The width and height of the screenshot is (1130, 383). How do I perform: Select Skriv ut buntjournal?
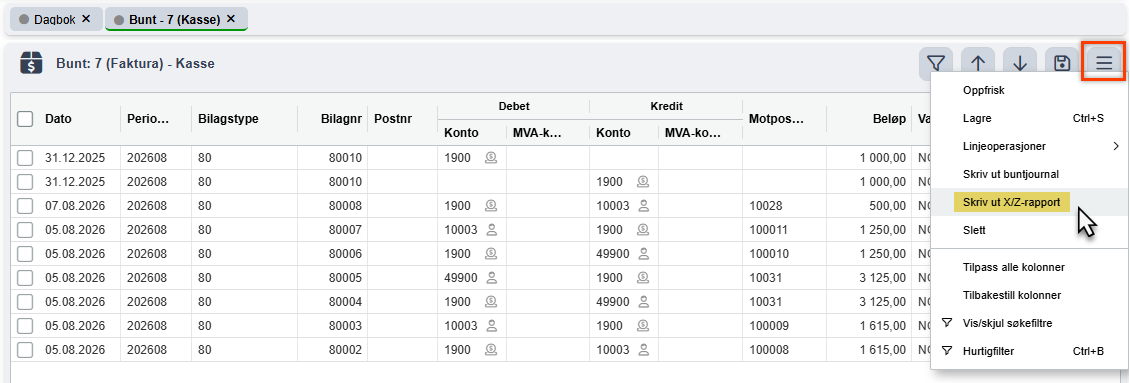(x=1029, y=174)
